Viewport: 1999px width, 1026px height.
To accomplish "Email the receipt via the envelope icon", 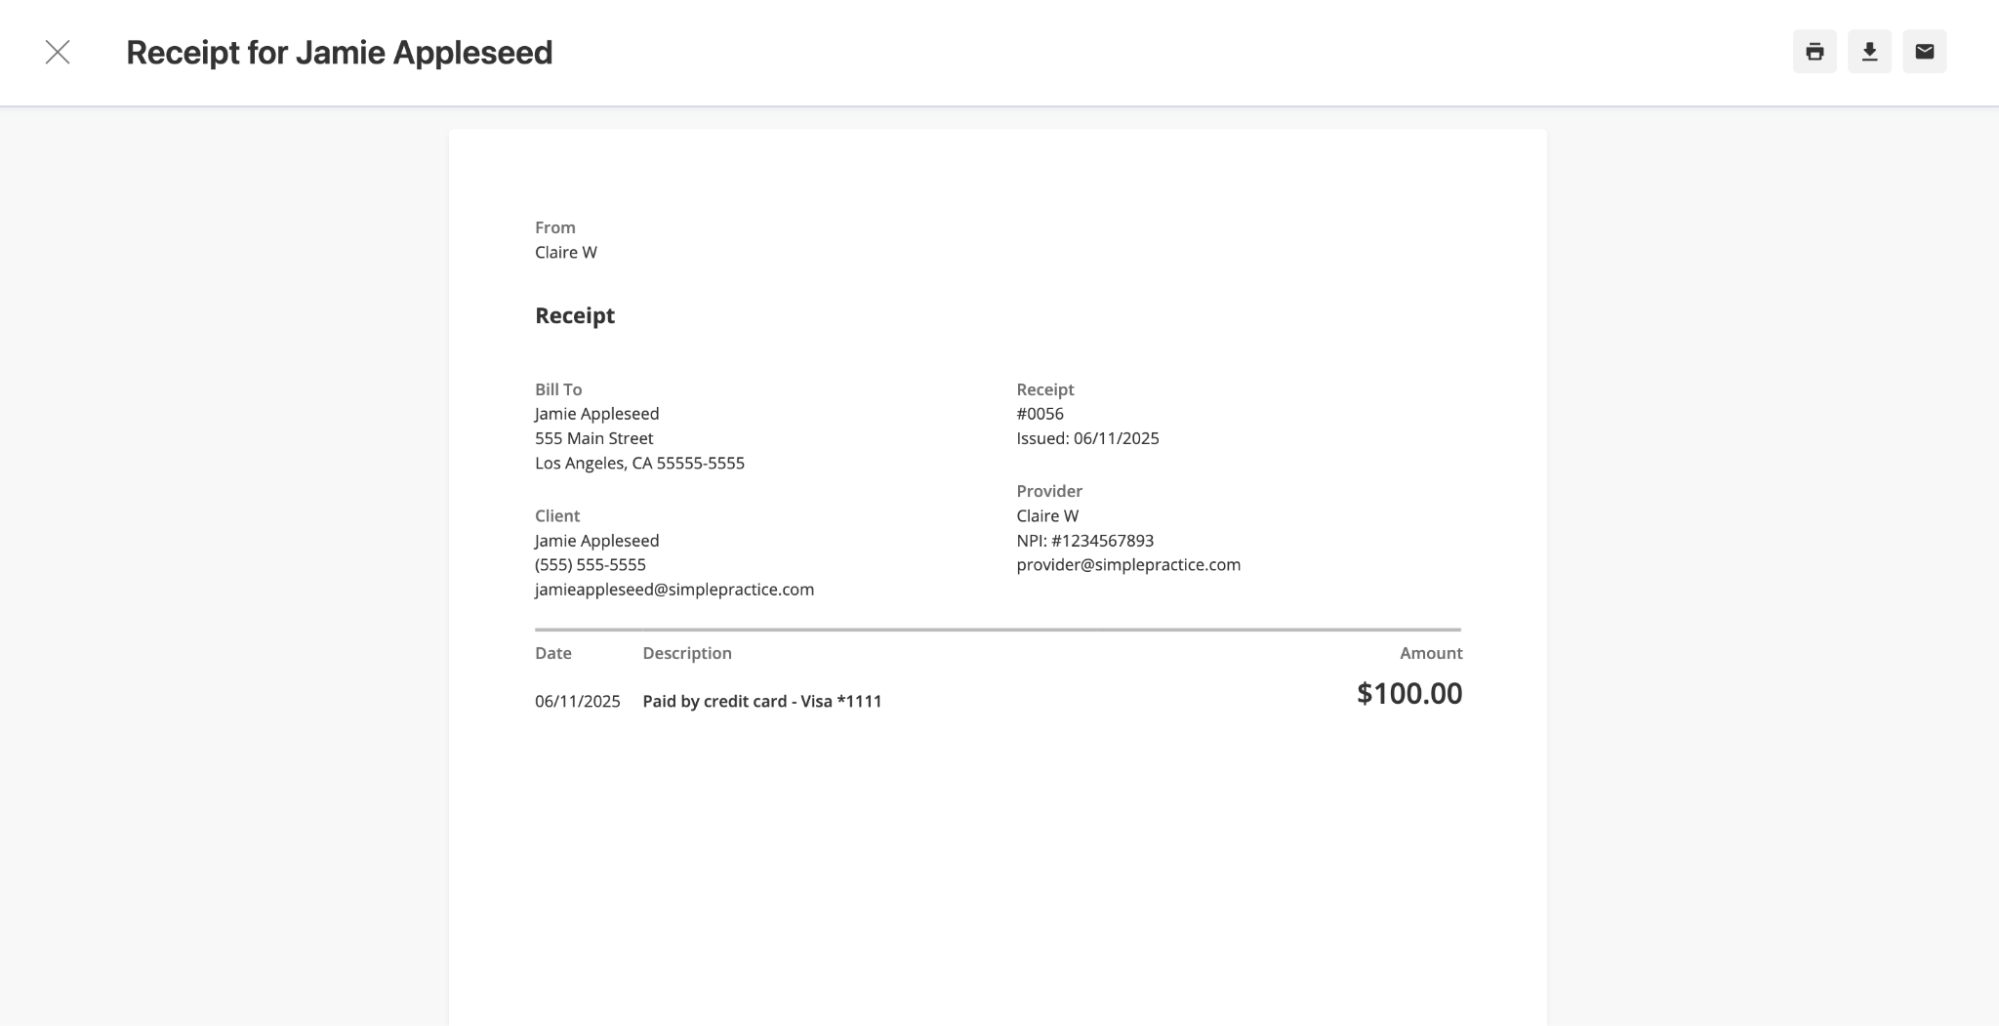I will [1924, 52].
